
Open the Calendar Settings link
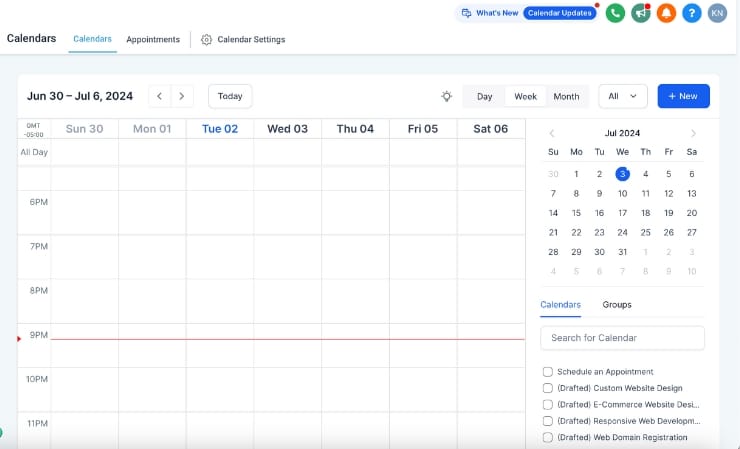tap(251, 40)
